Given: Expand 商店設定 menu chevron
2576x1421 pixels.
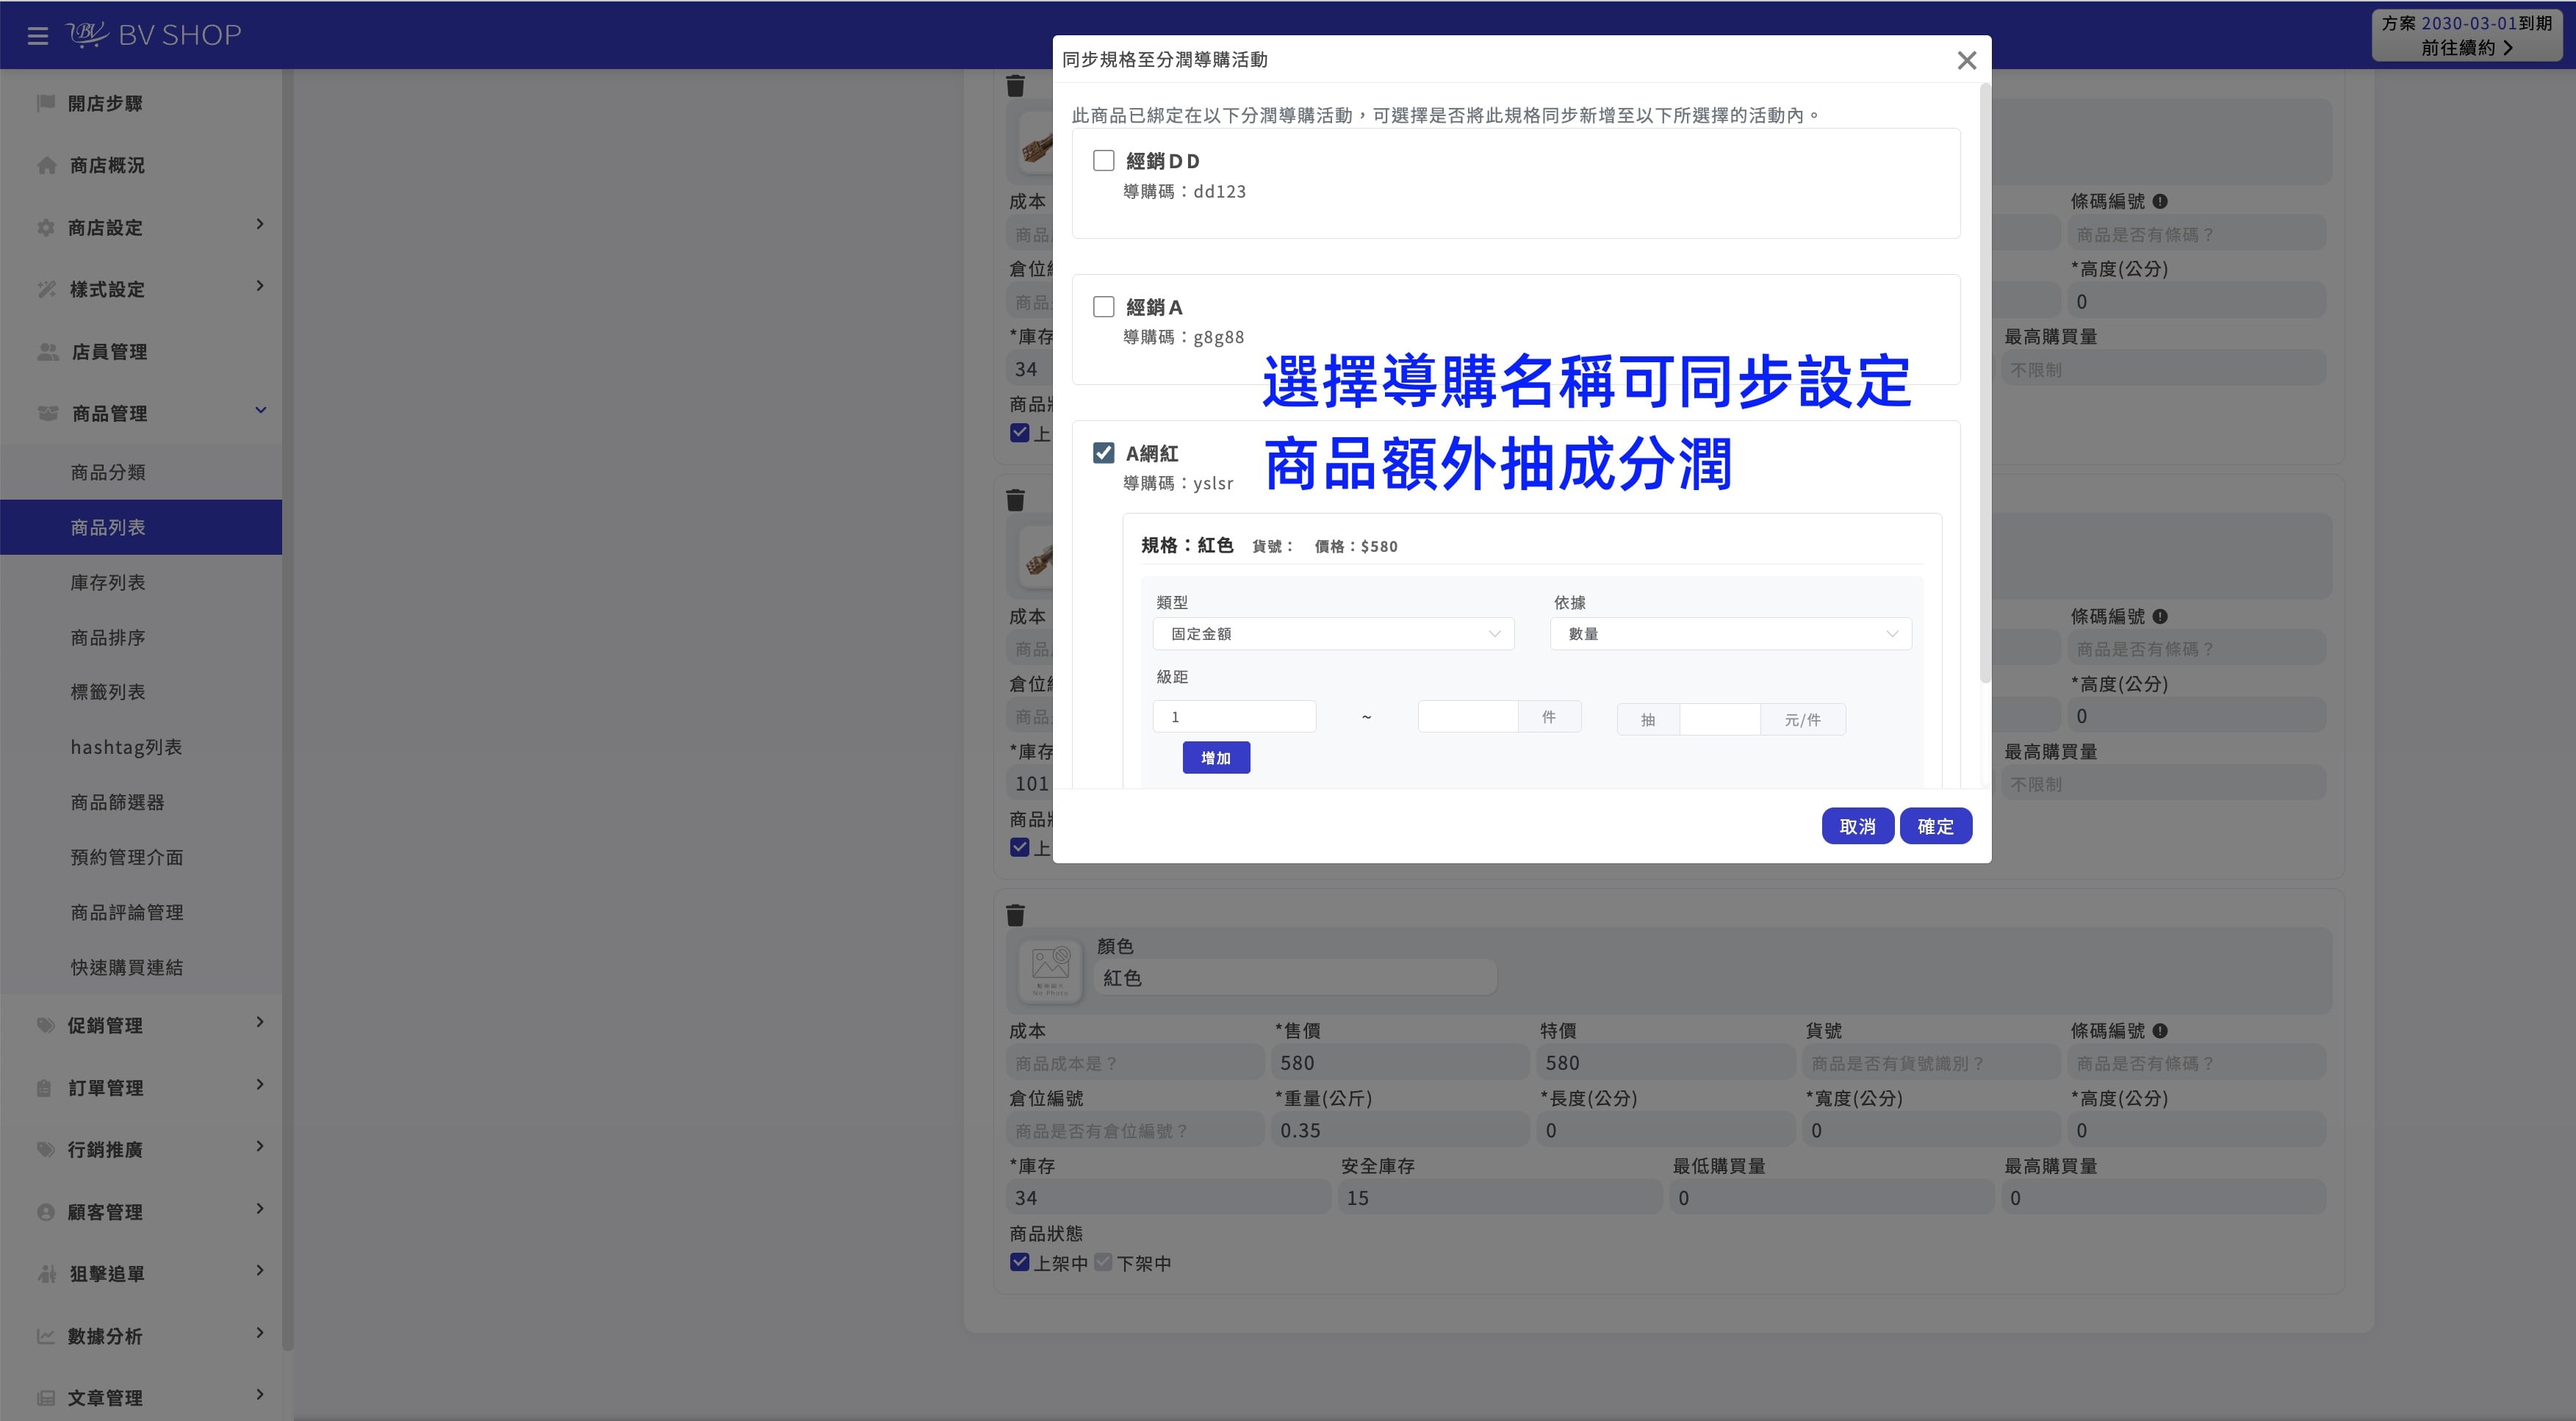Looking at the screenshot, I should pos(260,224).
